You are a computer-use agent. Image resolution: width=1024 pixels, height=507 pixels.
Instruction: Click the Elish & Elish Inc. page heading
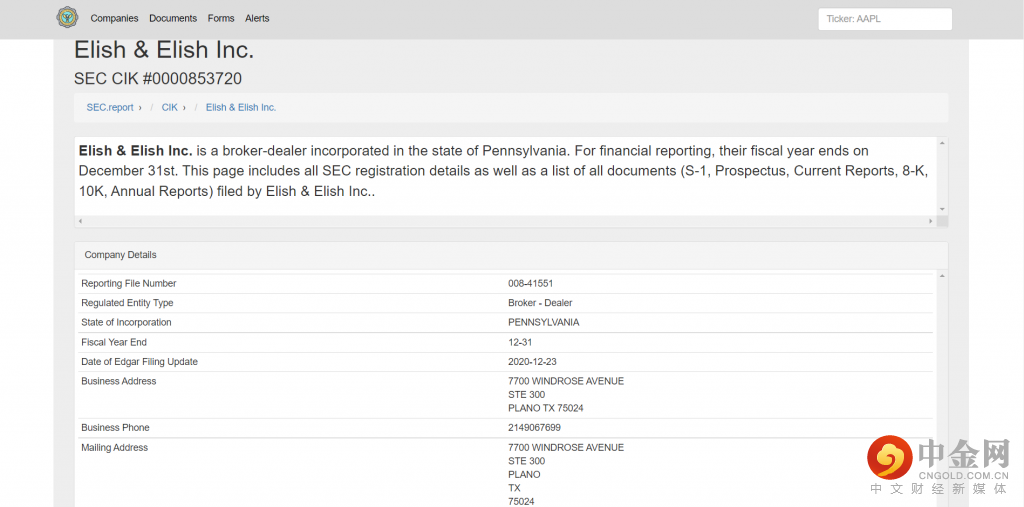point(164,50)
